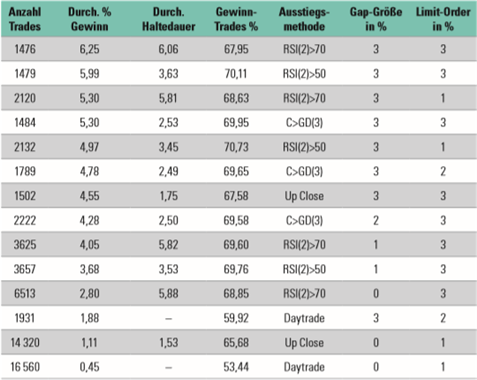Image resolution: width=477 pixels, height=380 pixels.
Task: Click the 5,88 holding period value
Action: coord(168,294)
